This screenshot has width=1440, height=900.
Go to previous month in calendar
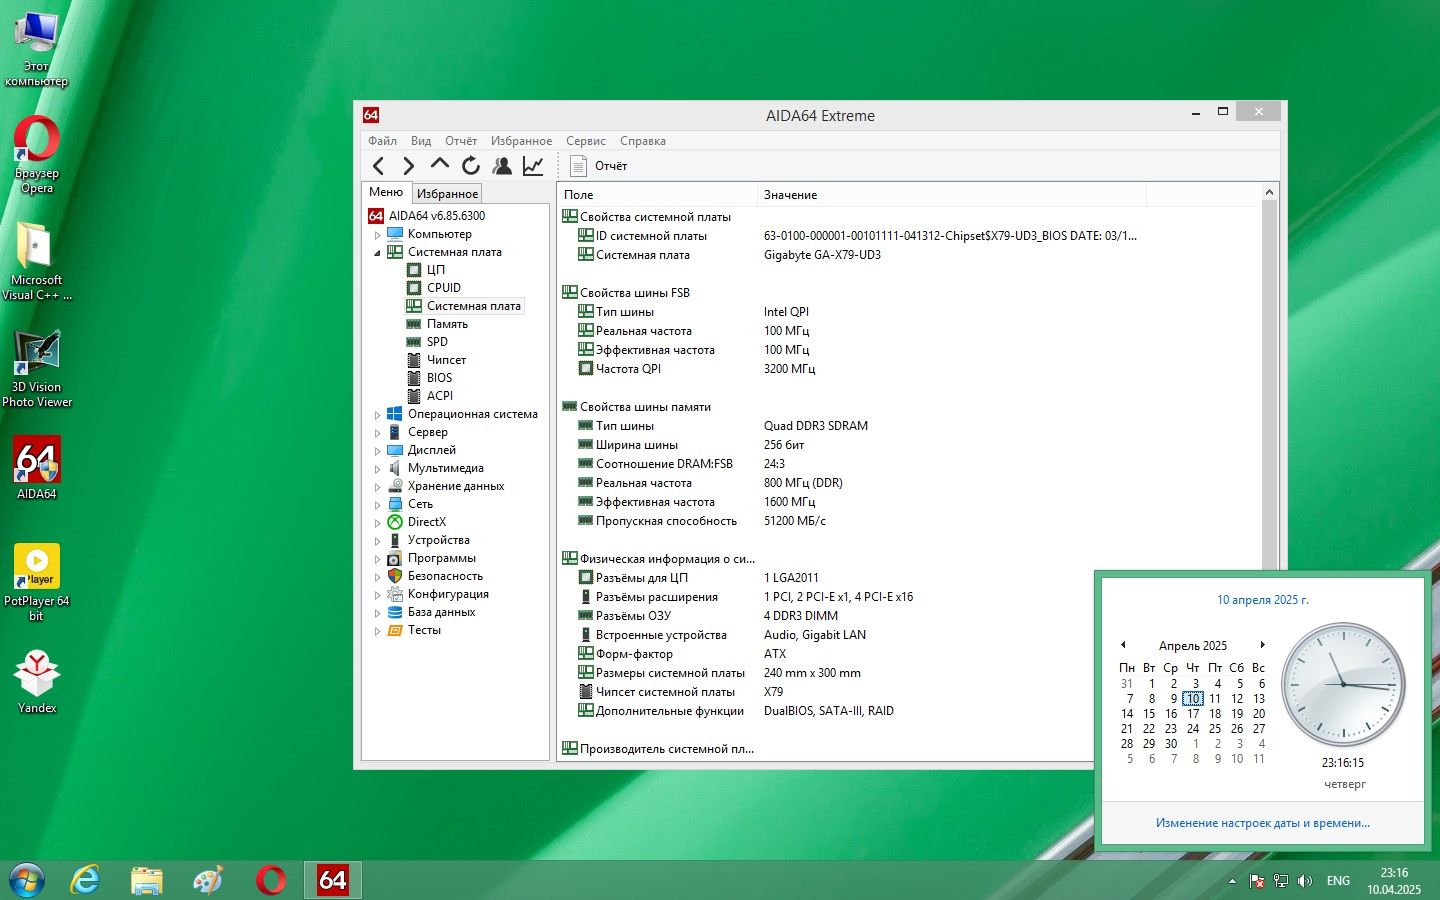1123,645
